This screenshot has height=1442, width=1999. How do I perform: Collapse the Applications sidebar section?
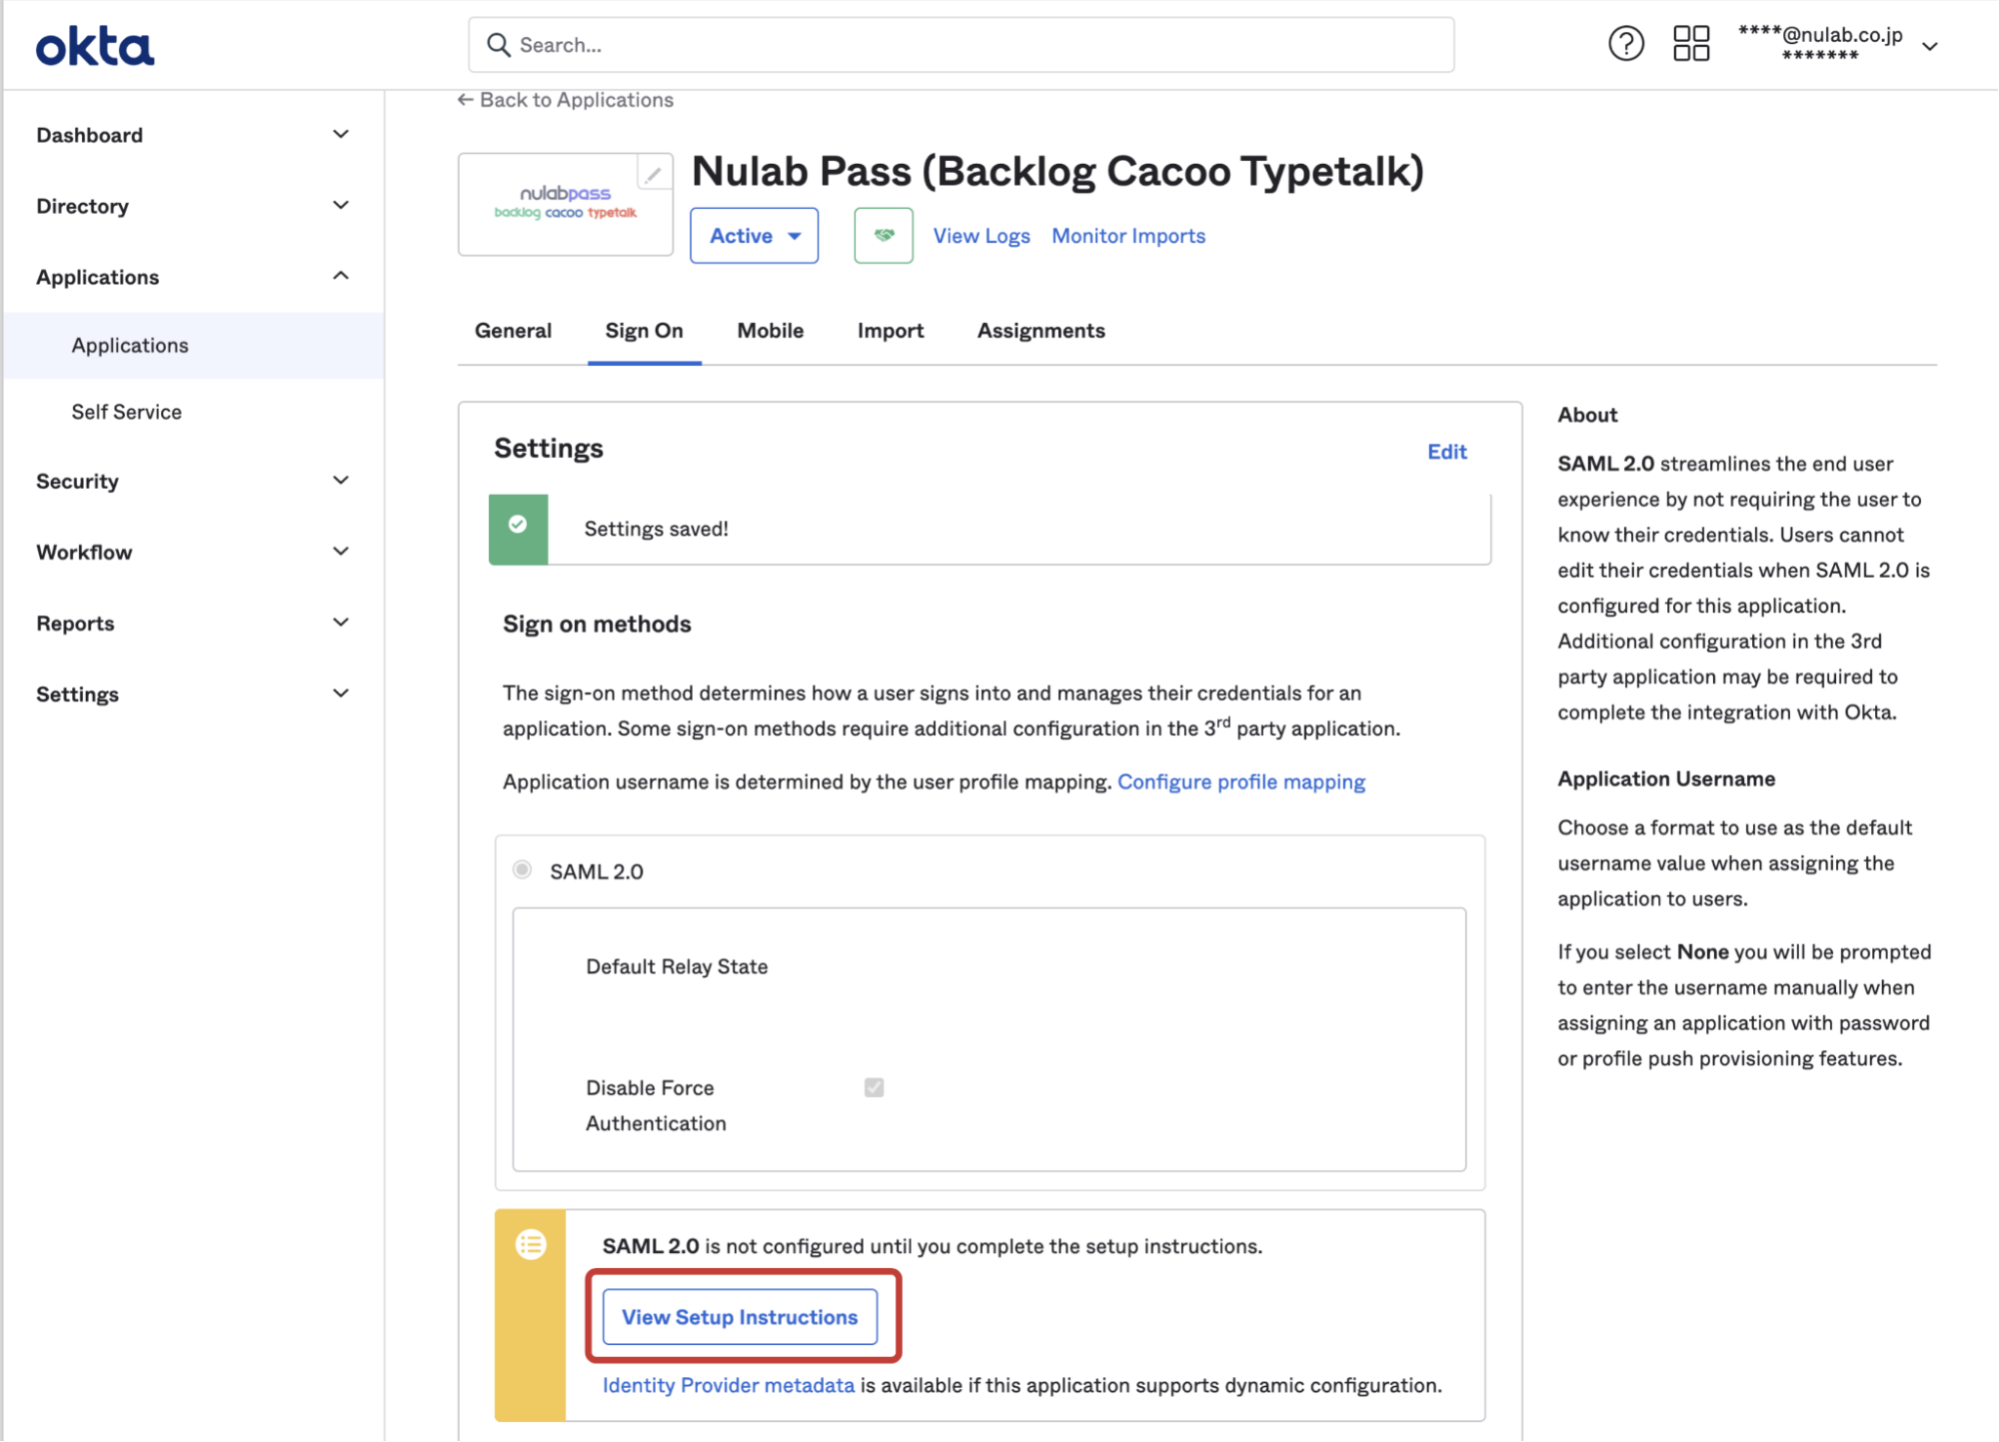(x=193, y=277)
